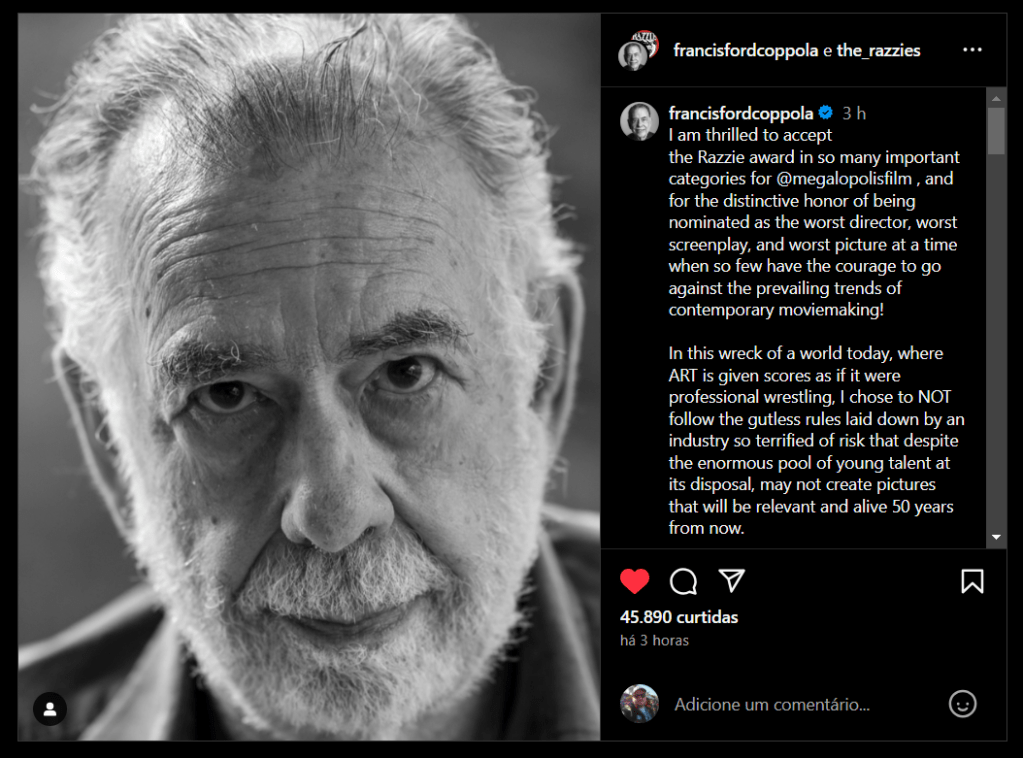Click scrollbar down arrow in caption
Viewport: 1023px width, 758px height.
pyautogui.click(x=996, y=538)
